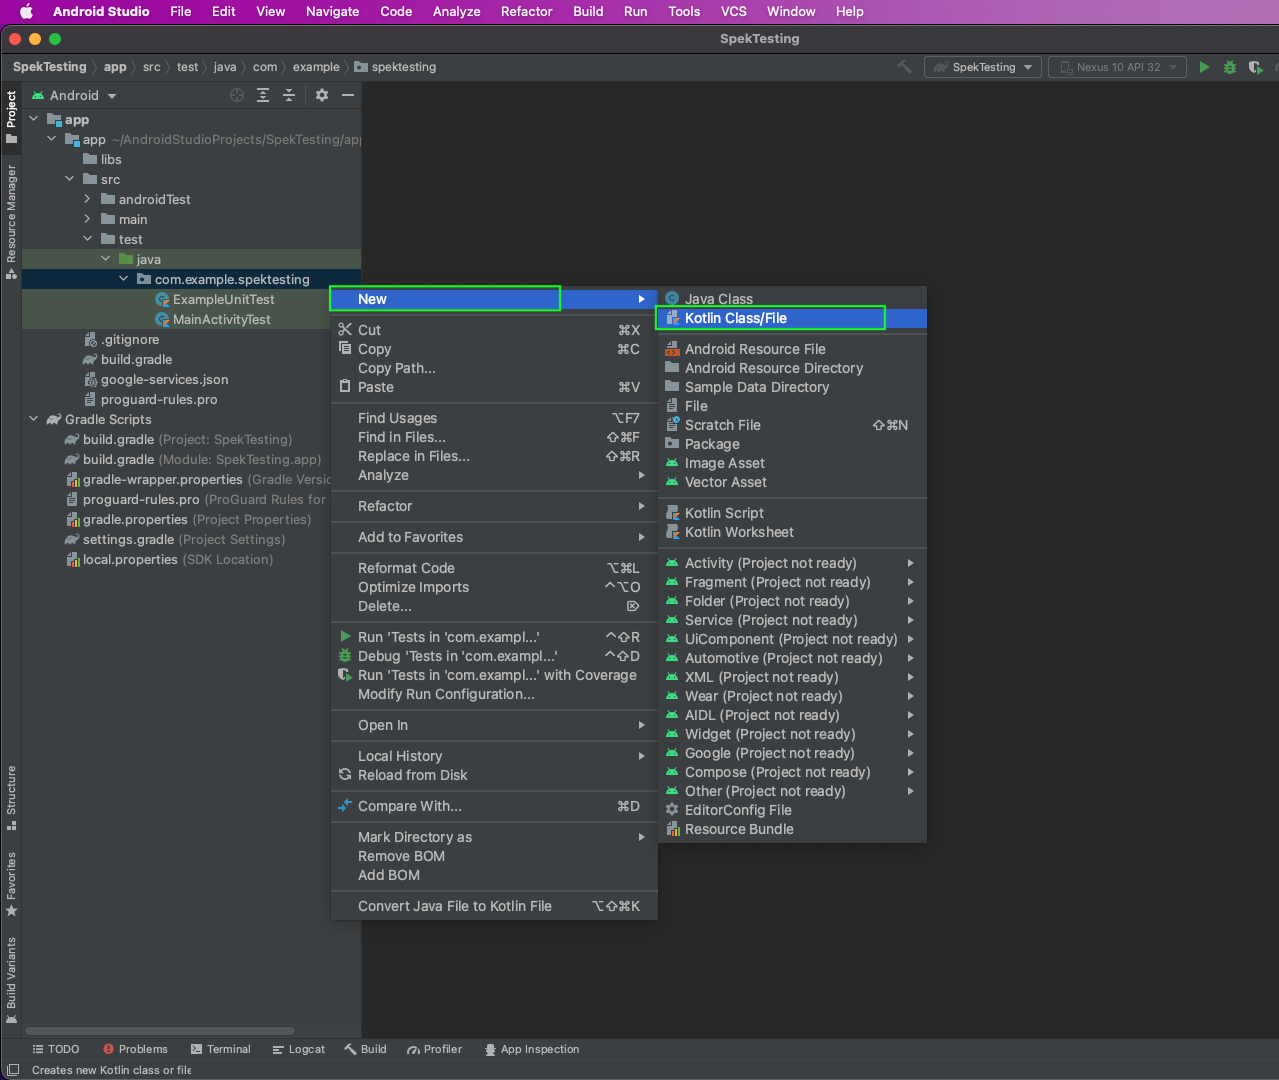The image size is (1279, 1080).
Task: Choose Vector Asset in New submenu
Action: tap(791, 482)
